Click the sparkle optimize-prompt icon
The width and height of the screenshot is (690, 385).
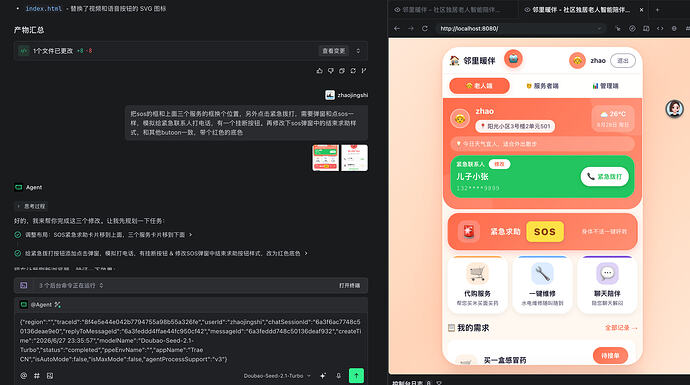point(323,375)
